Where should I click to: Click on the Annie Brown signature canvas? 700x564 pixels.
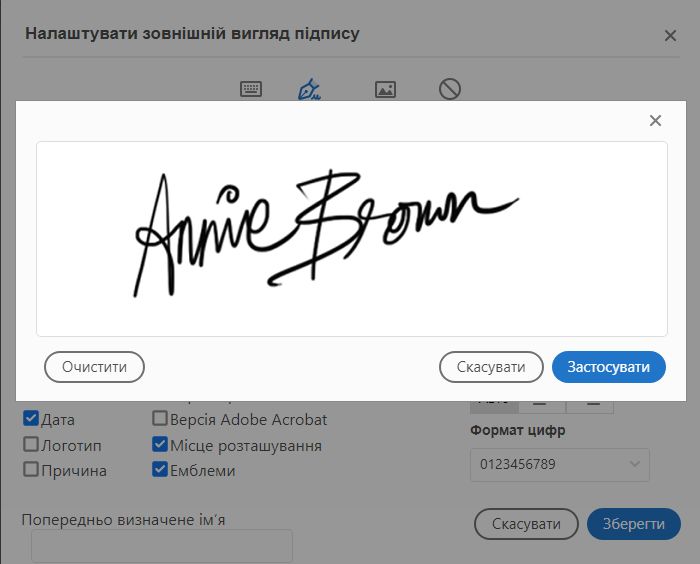pyautogui.click(x=352, y=239)
